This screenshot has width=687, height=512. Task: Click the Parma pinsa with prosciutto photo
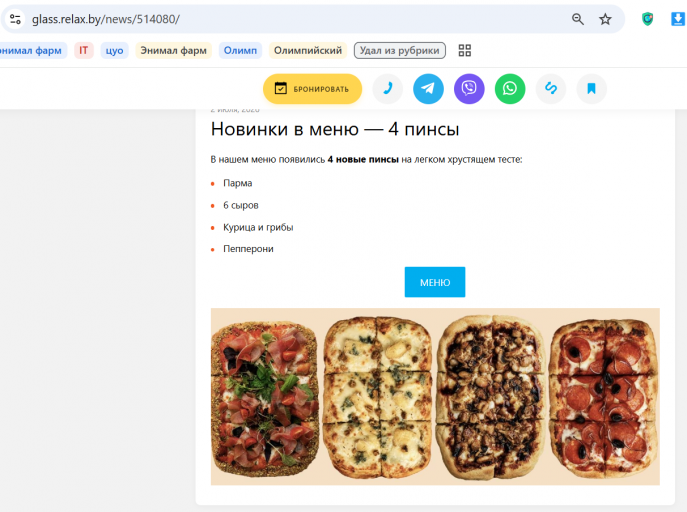pyautogui.click(x=265, y=399)
